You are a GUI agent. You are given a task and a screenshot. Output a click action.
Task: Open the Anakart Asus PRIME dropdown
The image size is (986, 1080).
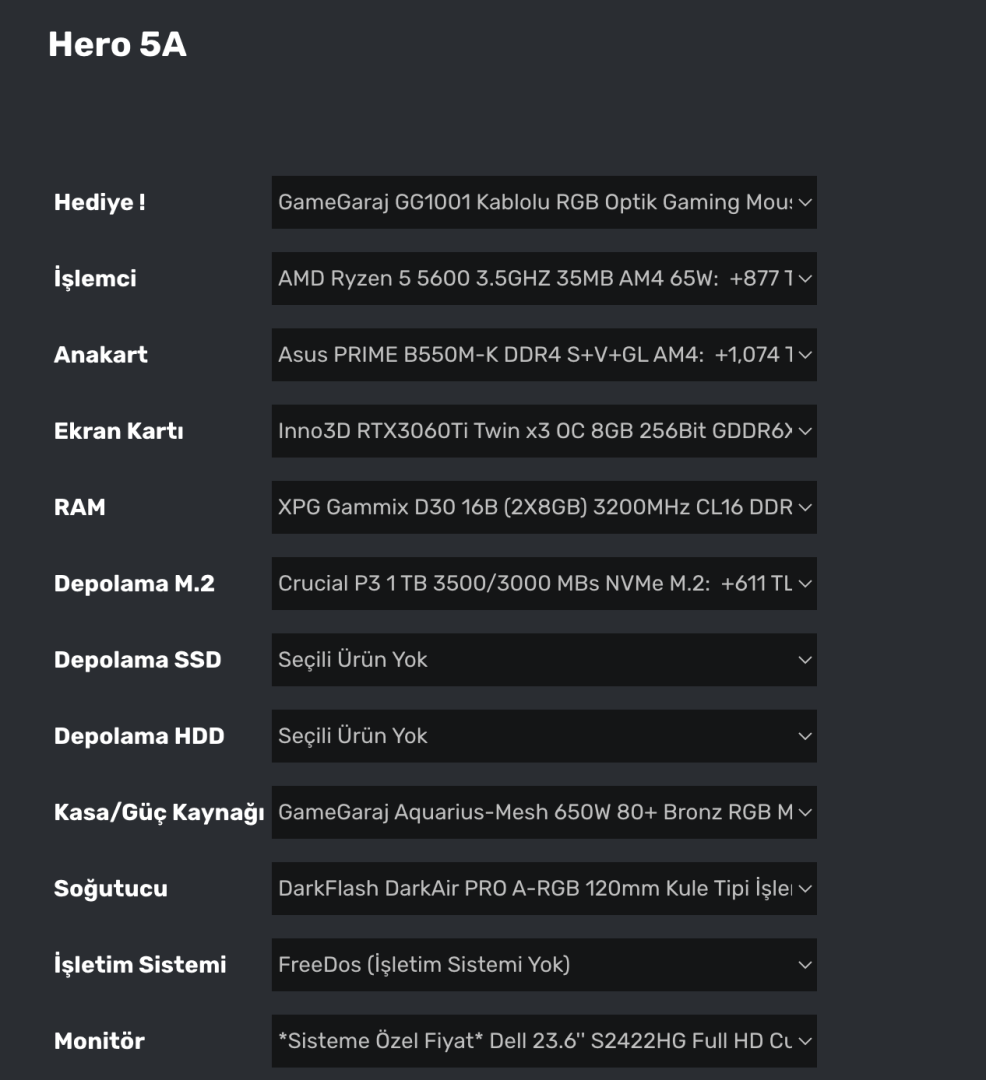point(543,354)
